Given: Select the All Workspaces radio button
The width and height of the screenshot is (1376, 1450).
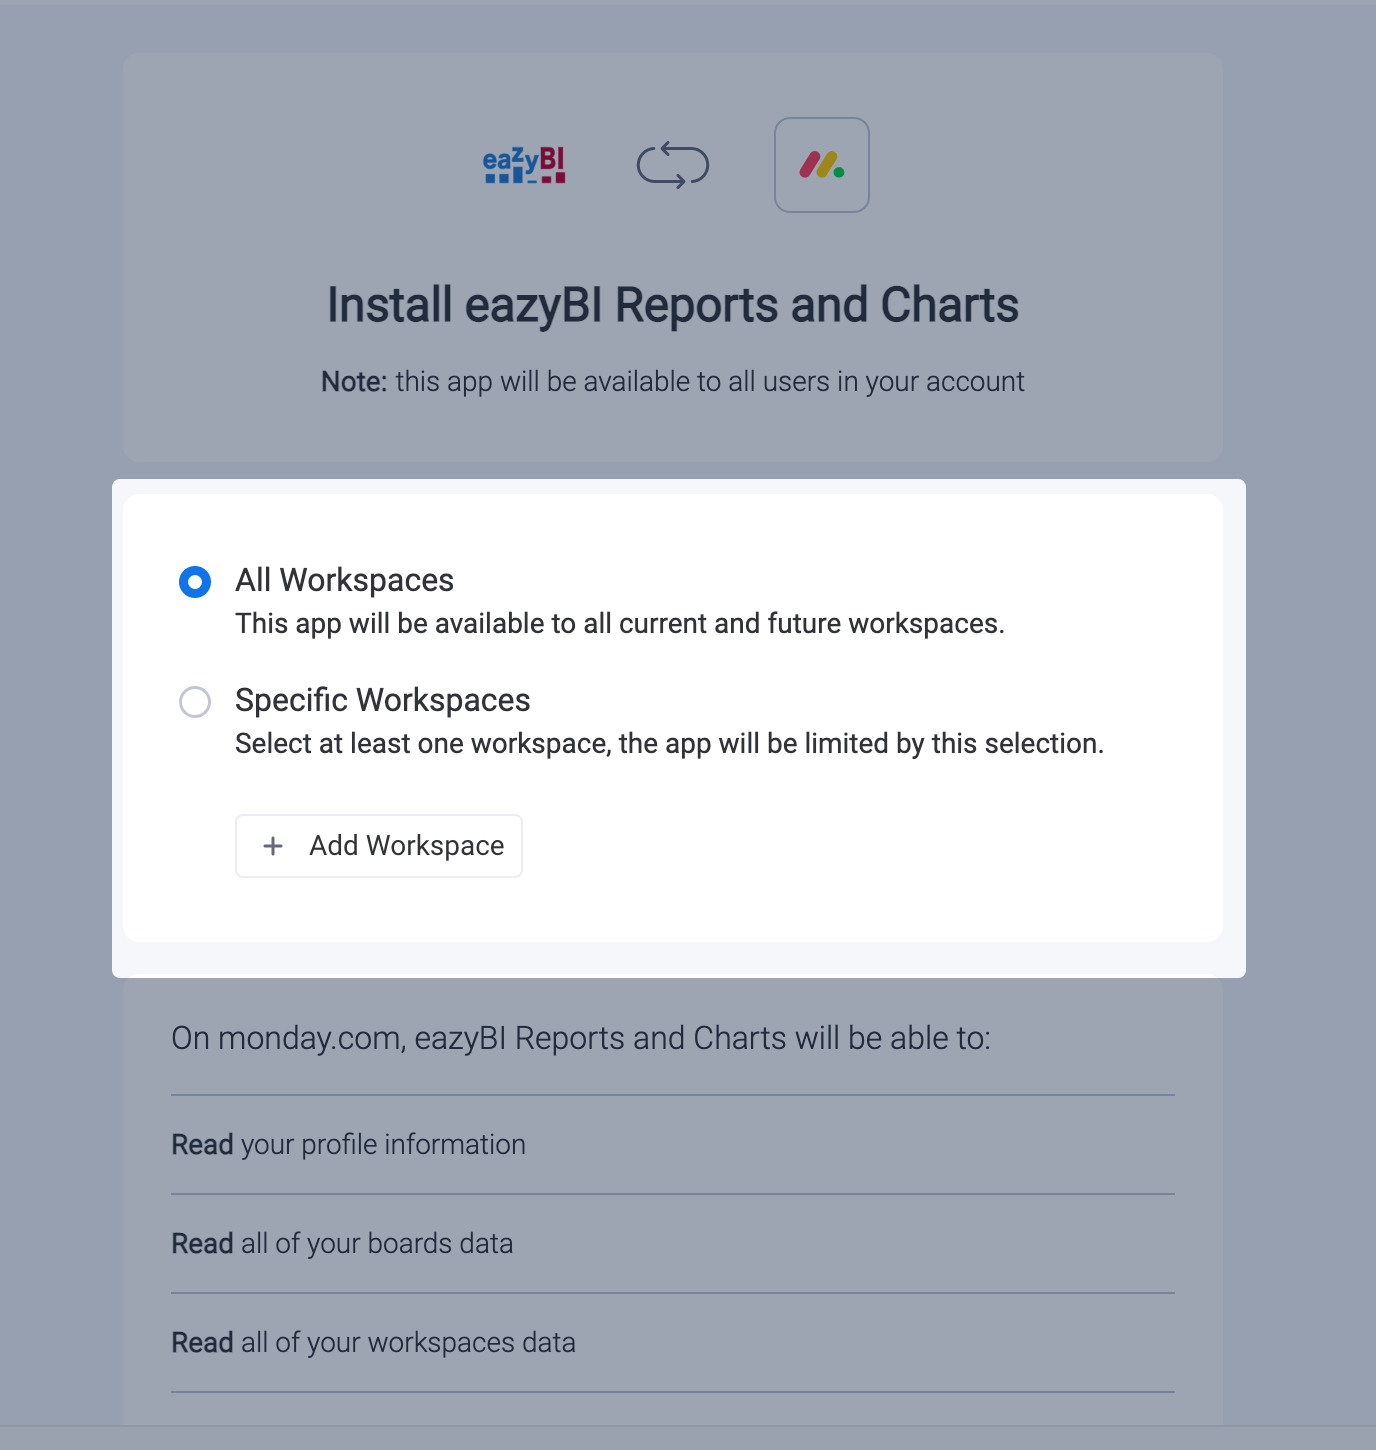Looking at the screenshot, I should point(195,582).
